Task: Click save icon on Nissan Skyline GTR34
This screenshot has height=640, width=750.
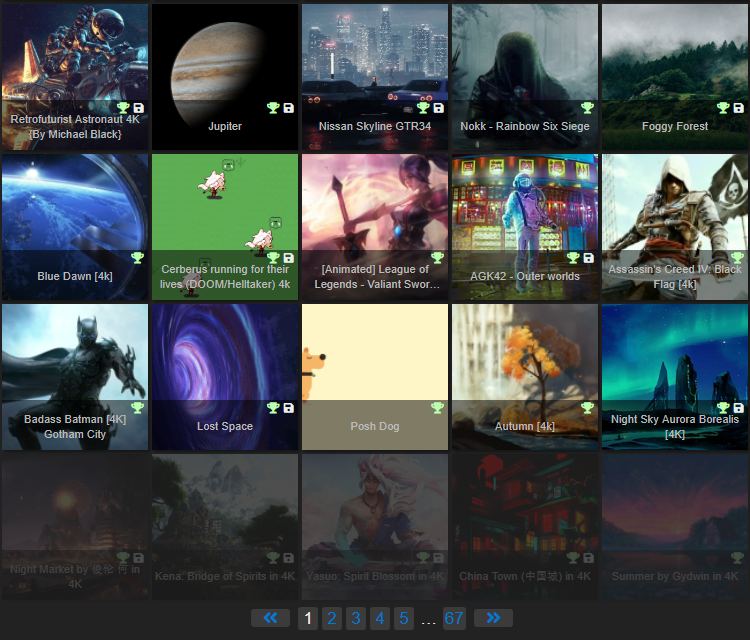Action: pos(439,108)
